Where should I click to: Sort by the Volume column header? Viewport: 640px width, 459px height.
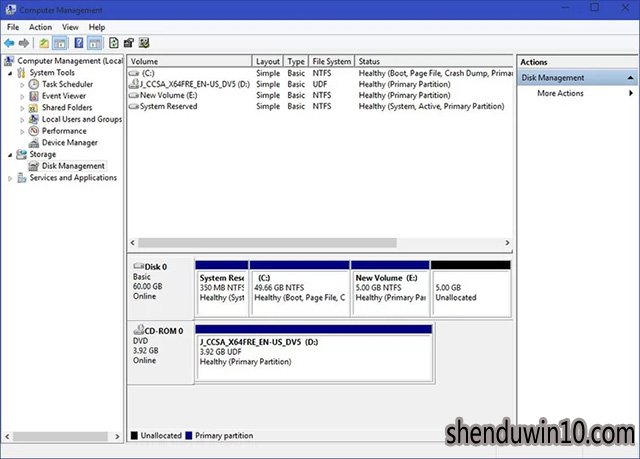click(x=189, y=61)
